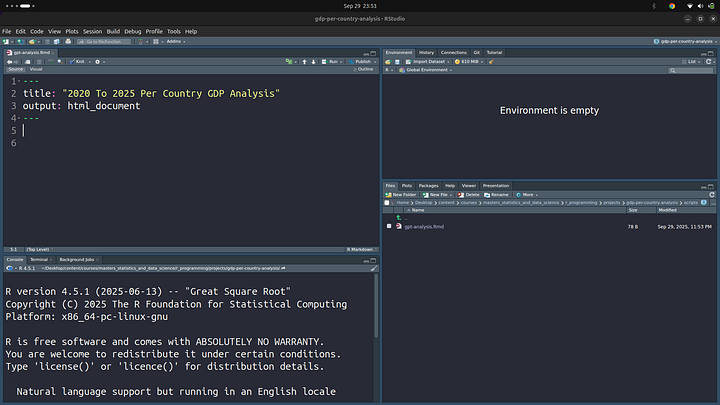The image size is (720, 405).
Task: Click the volume icon in top bar
Action: [700, 6]
